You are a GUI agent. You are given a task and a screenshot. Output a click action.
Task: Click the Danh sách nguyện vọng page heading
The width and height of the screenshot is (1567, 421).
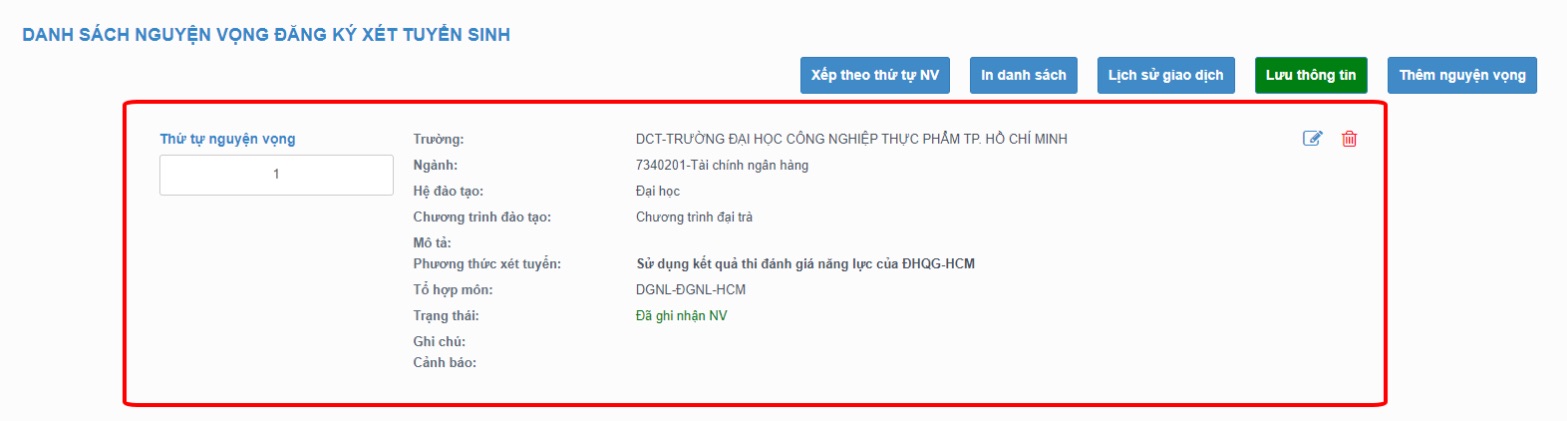(x=266, y=35)
